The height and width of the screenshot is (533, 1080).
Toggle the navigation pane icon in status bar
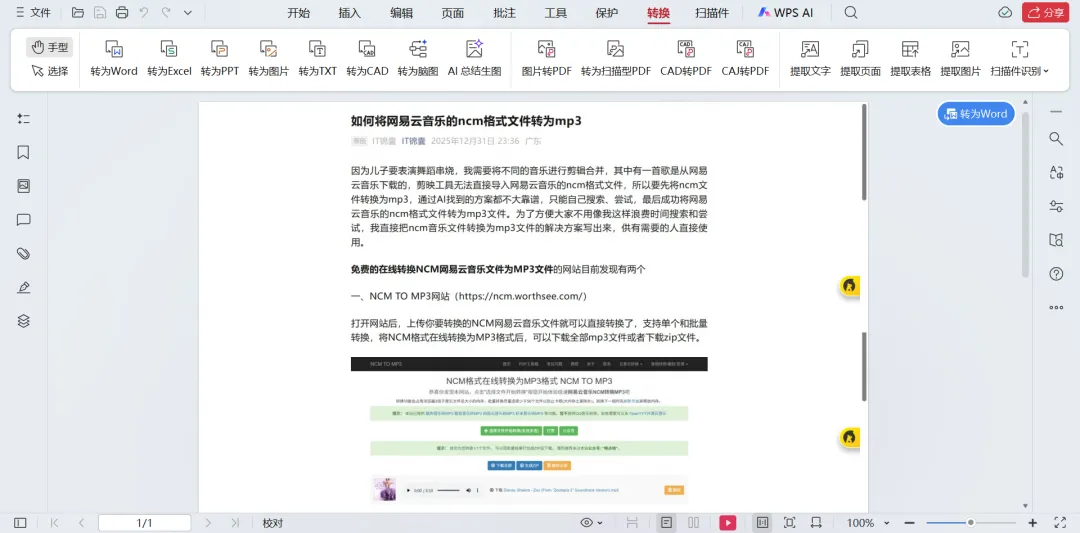pyautogui.click(x=20, y=523)
